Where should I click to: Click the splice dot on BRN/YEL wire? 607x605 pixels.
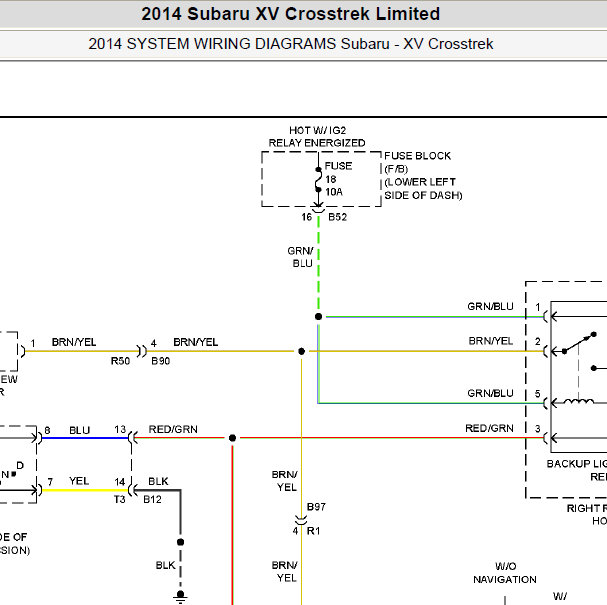[x=302, y=351]
